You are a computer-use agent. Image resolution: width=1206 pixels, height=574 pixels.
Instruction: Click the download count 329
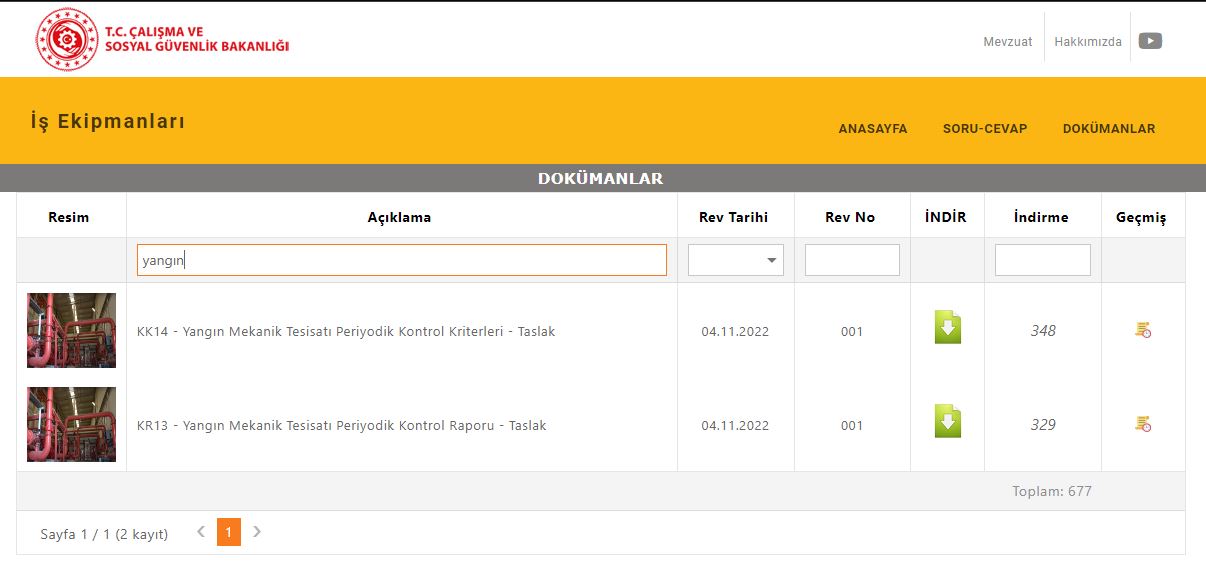(x=1043, y=424)
